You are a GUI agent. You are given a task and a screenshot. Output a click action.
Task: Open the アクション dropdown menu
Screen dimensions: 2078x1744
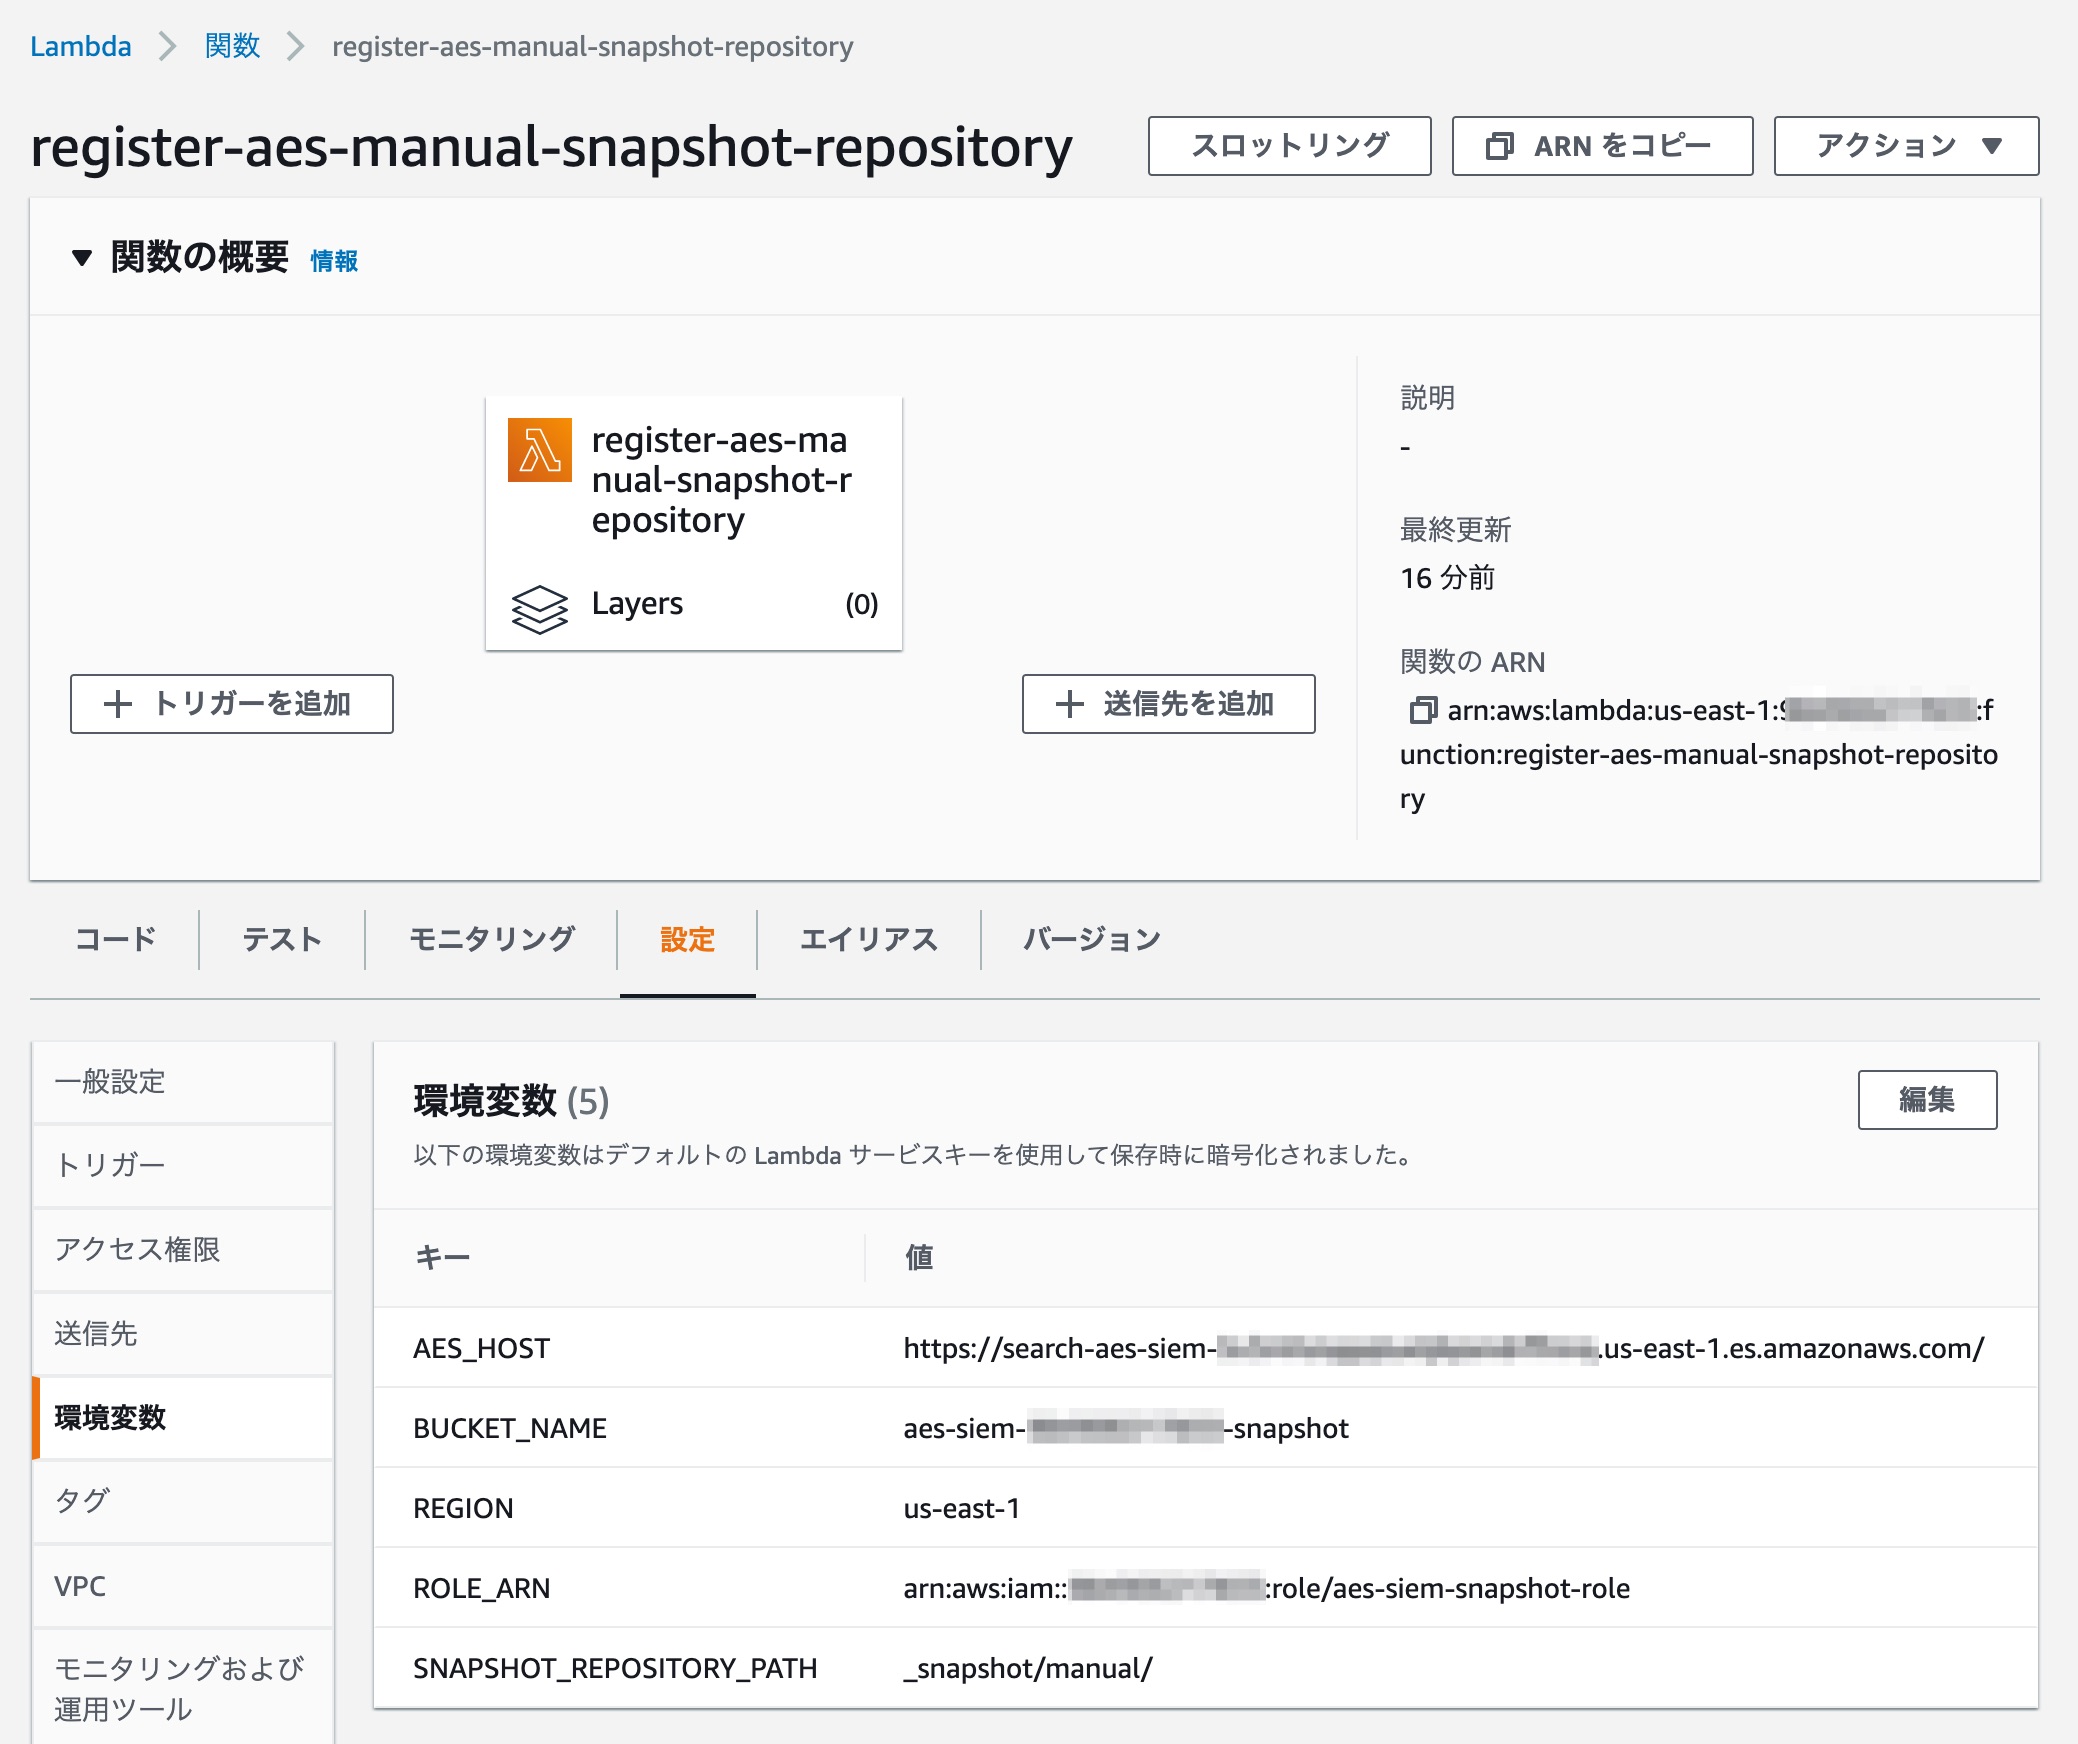(x=1906, y=146)
